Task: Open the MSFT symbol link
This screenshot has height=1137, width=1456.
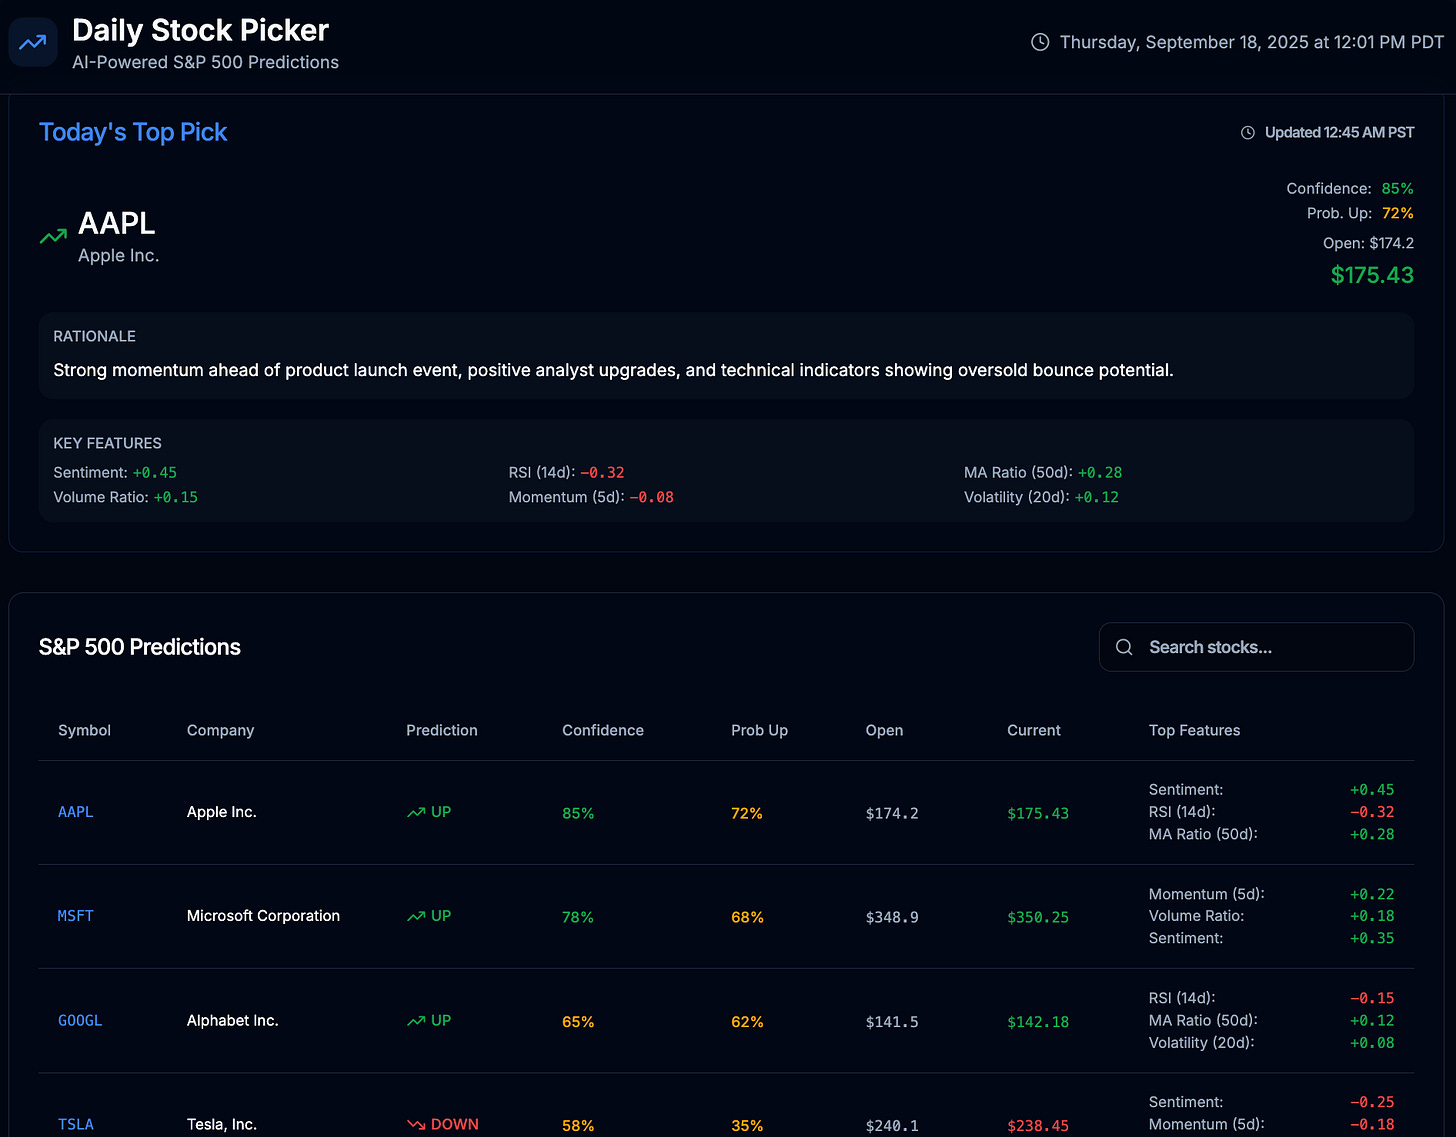Action: click(76, 916)
